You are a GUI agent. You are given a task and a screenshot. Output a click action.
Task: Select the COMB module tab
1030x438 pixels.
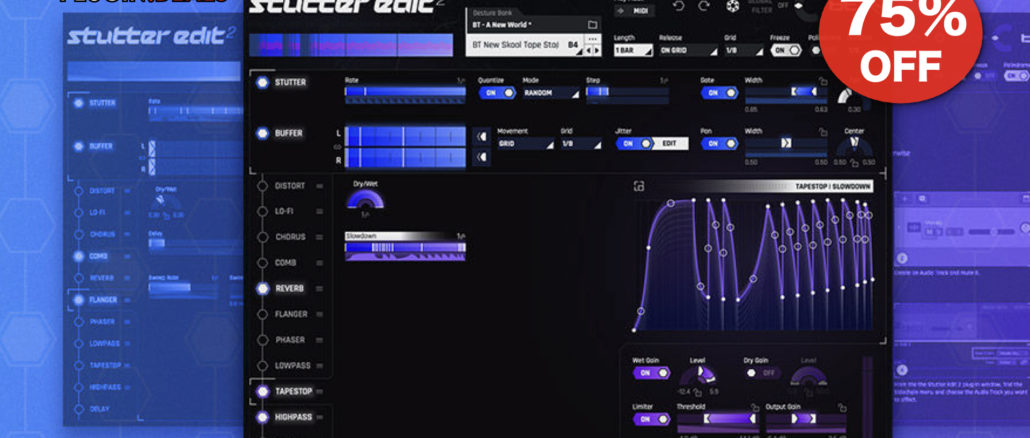pyautogui.click(x=285, y=263)
